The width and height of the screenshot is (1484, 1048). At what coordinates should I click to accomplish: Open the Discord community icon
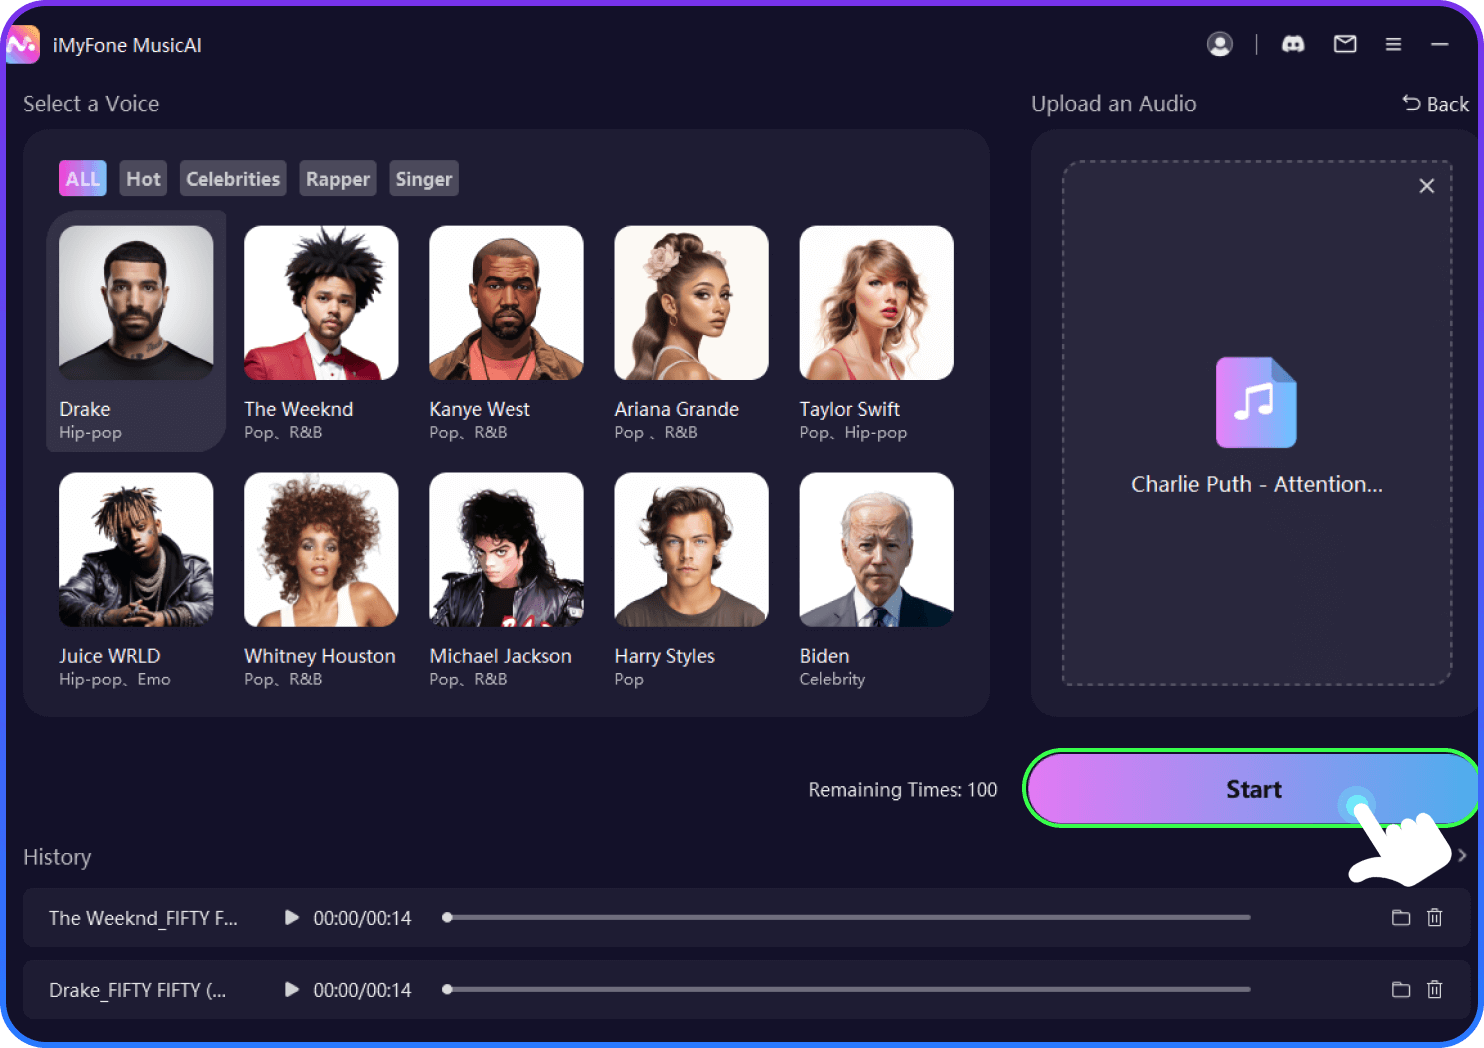pos(1293,44)
